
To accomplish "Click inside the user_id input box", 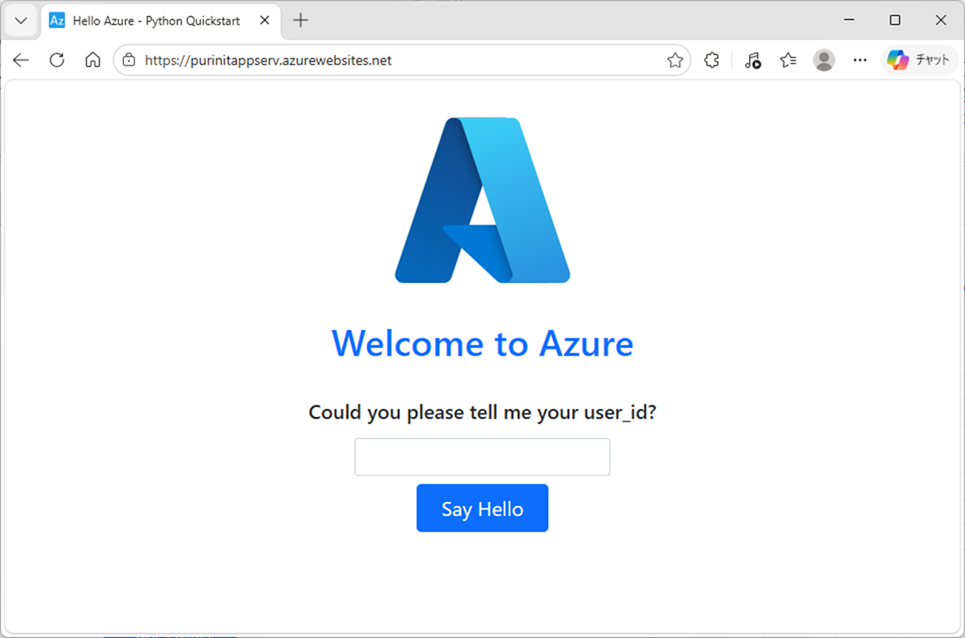I will pyautogui.click(x=482, y=456).
